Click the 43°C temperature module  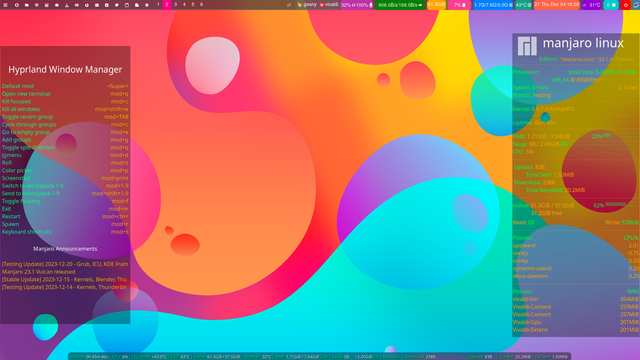coord(523,5)
